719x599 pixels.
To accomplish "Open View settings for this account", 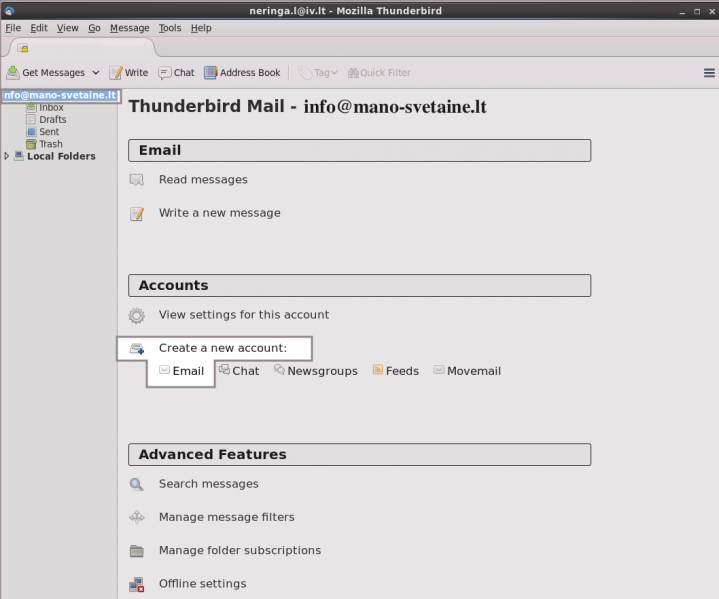I will tap(244, 315).
